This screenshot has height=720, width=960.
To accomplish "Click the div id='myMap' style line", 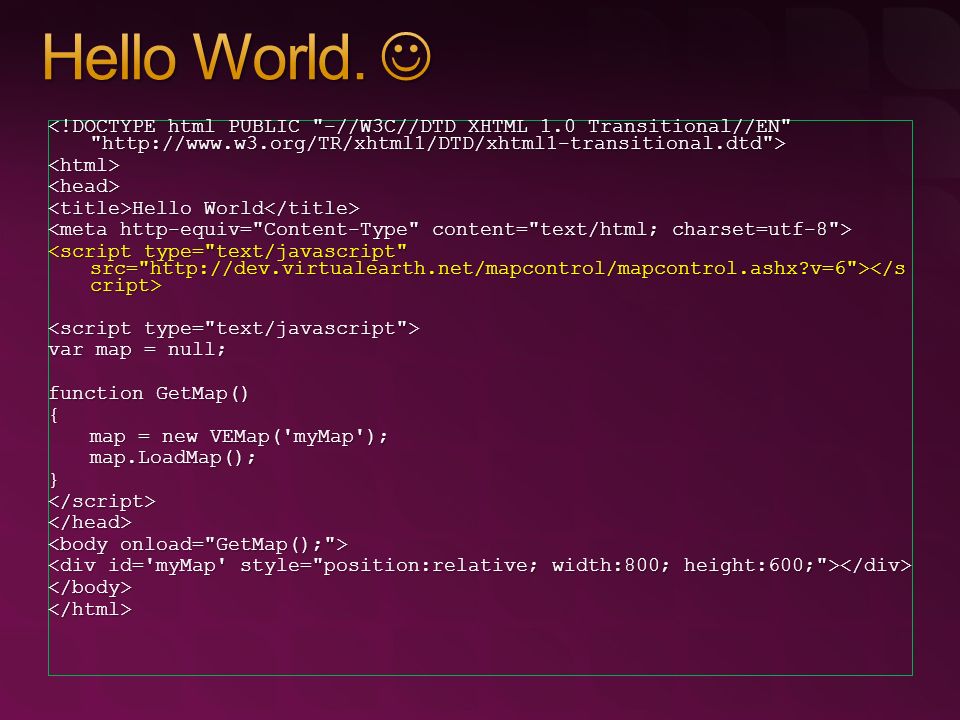I will click(x=480, y=566).
